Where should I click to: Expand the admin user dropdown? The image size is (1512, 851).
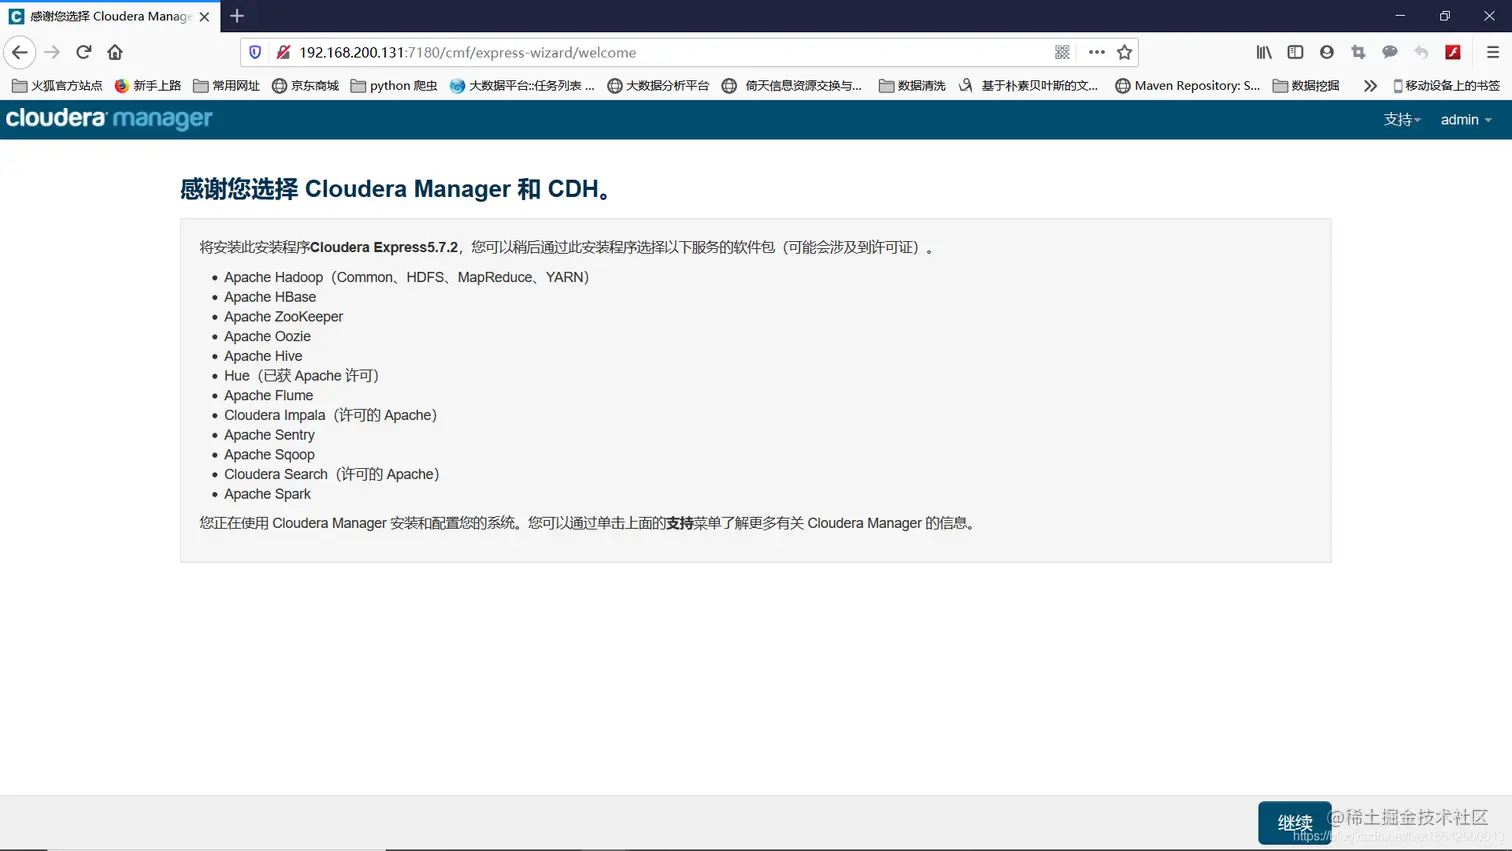point(1466,119)
